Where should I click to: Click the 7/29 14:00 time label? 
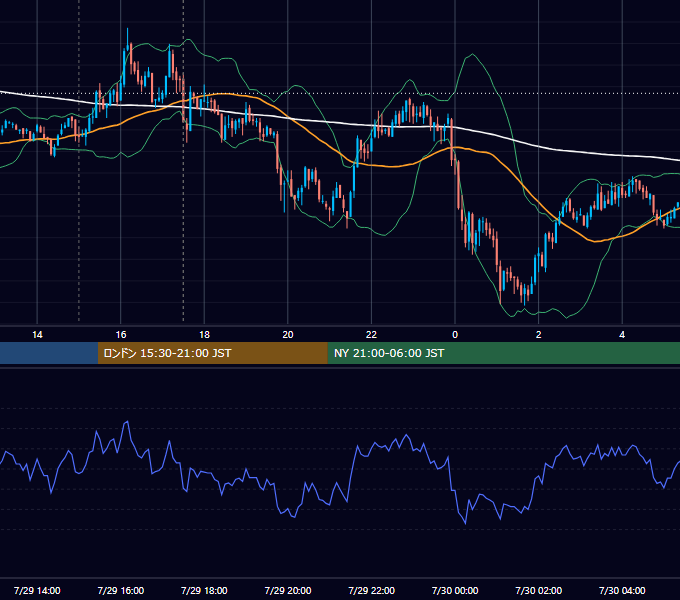(37, 590)
